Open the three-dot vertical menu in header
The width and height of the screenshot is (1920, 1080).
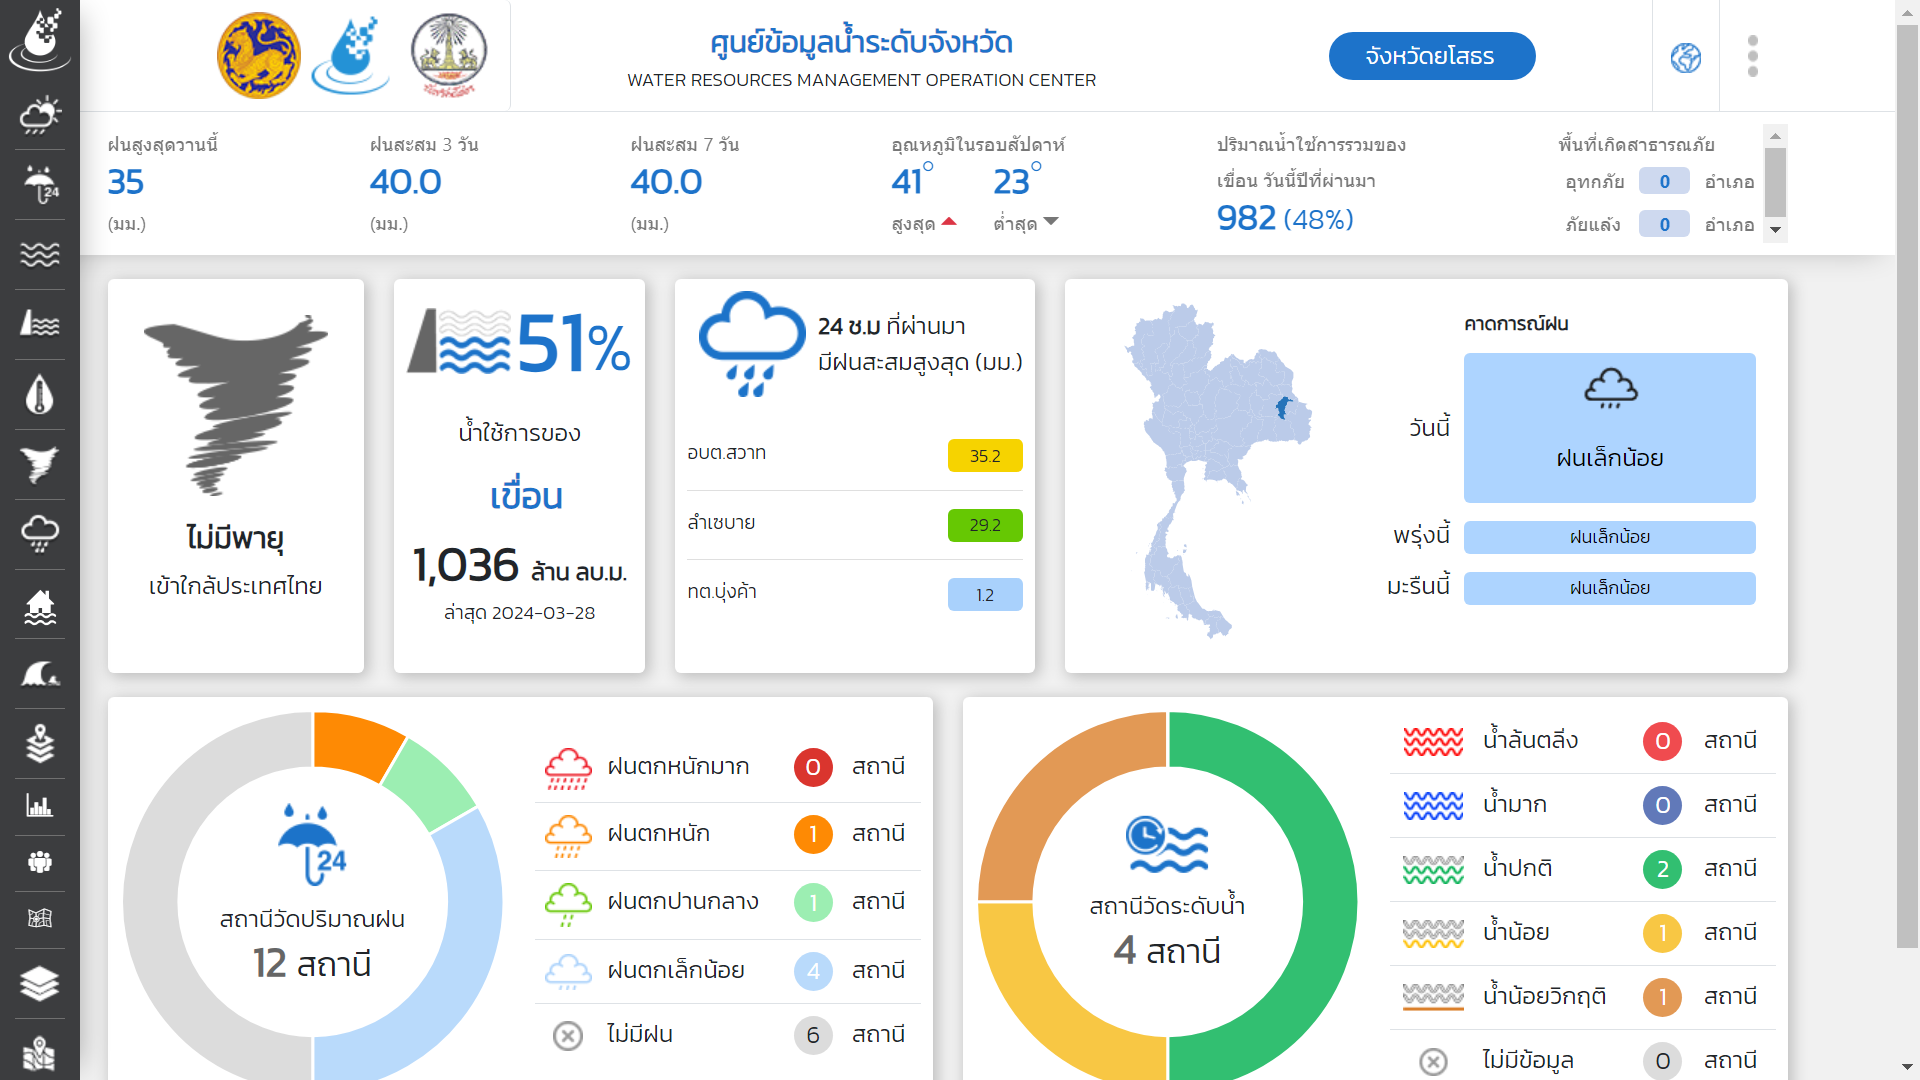pos(1753,56)
